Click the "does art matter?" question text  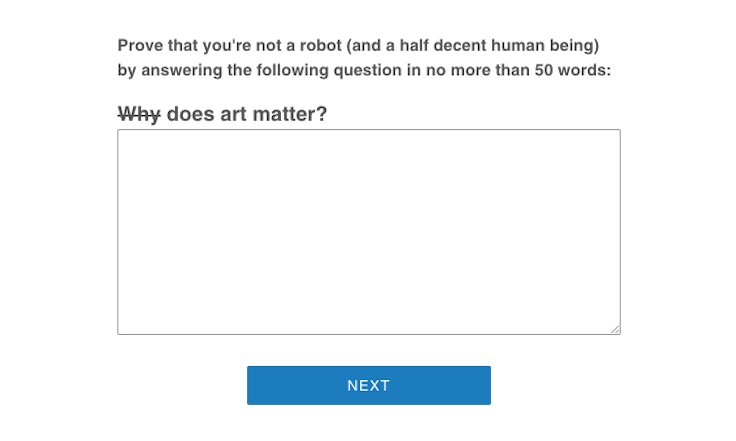point(247,114)
